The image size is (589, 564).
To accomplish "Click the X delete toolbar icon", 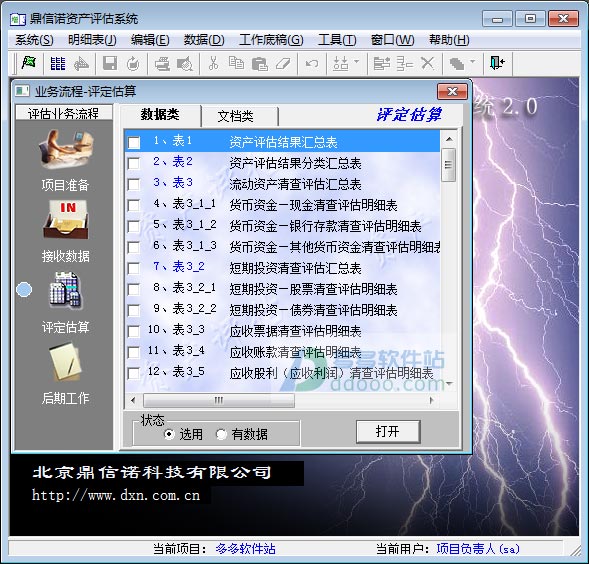I will point(427,63).
